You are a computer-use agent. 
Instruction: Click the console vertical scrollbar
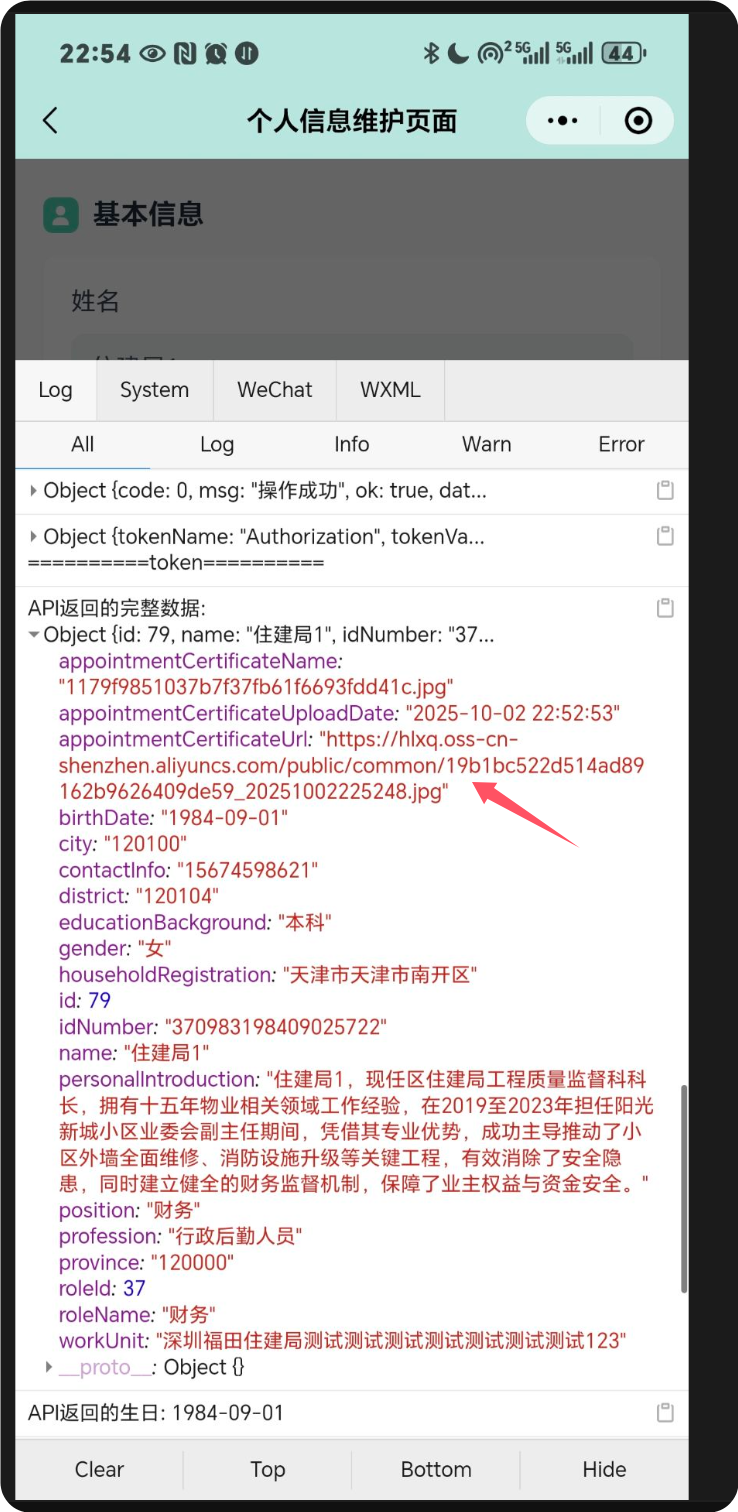click(x=684, y=1189)
